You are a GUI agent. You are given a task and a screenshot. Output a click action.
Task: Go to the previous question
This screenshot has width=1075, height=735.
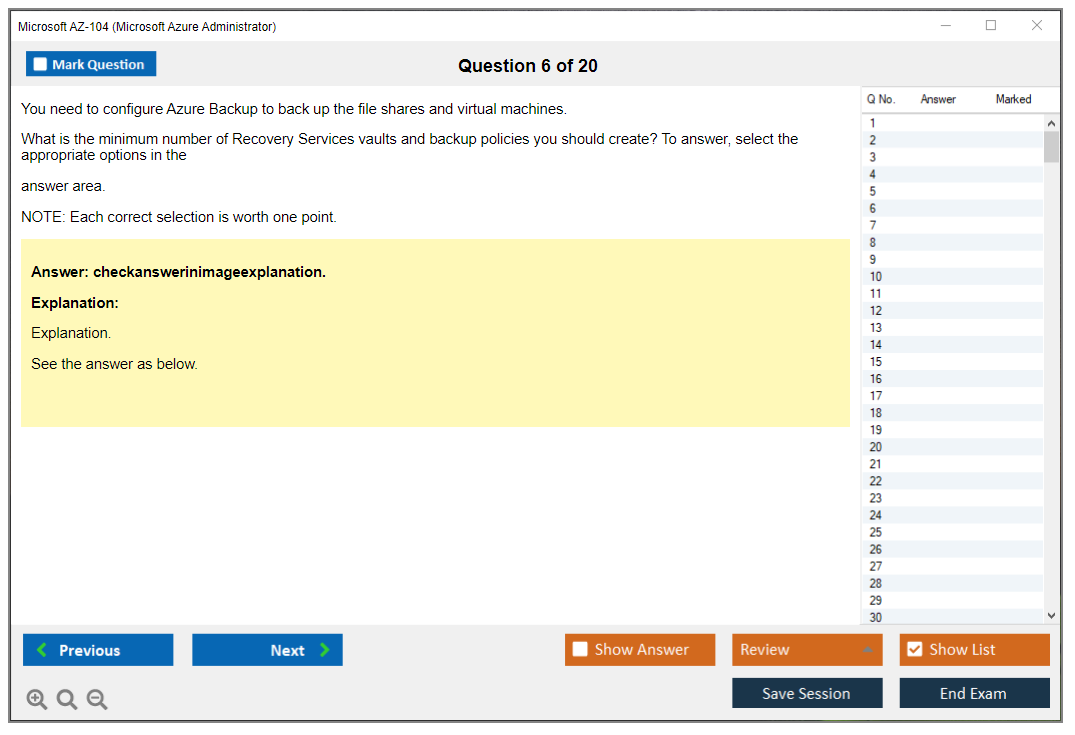tap(97, 649)
